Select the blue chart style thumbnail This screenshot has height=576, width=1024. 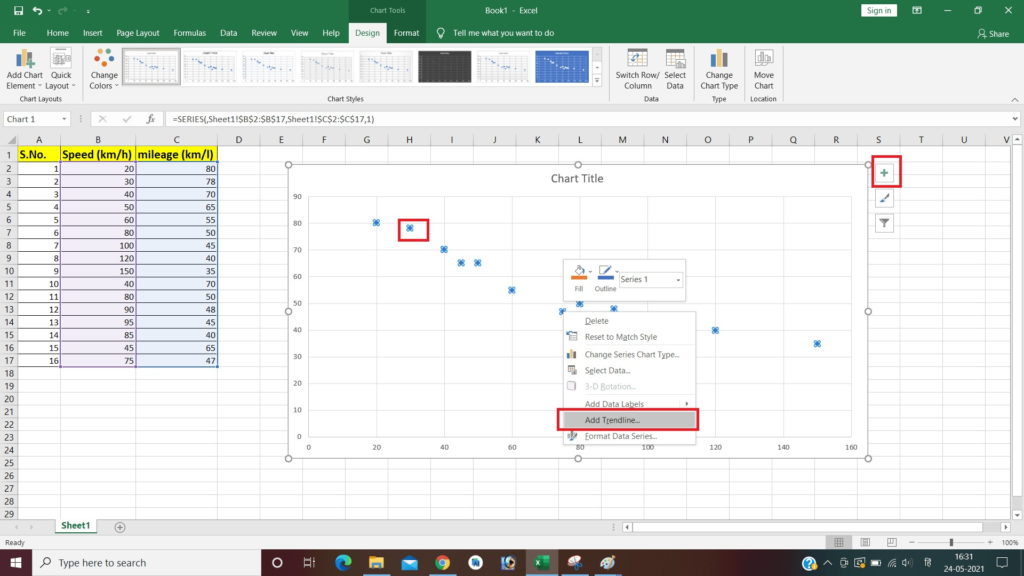[x=562, y=67]
